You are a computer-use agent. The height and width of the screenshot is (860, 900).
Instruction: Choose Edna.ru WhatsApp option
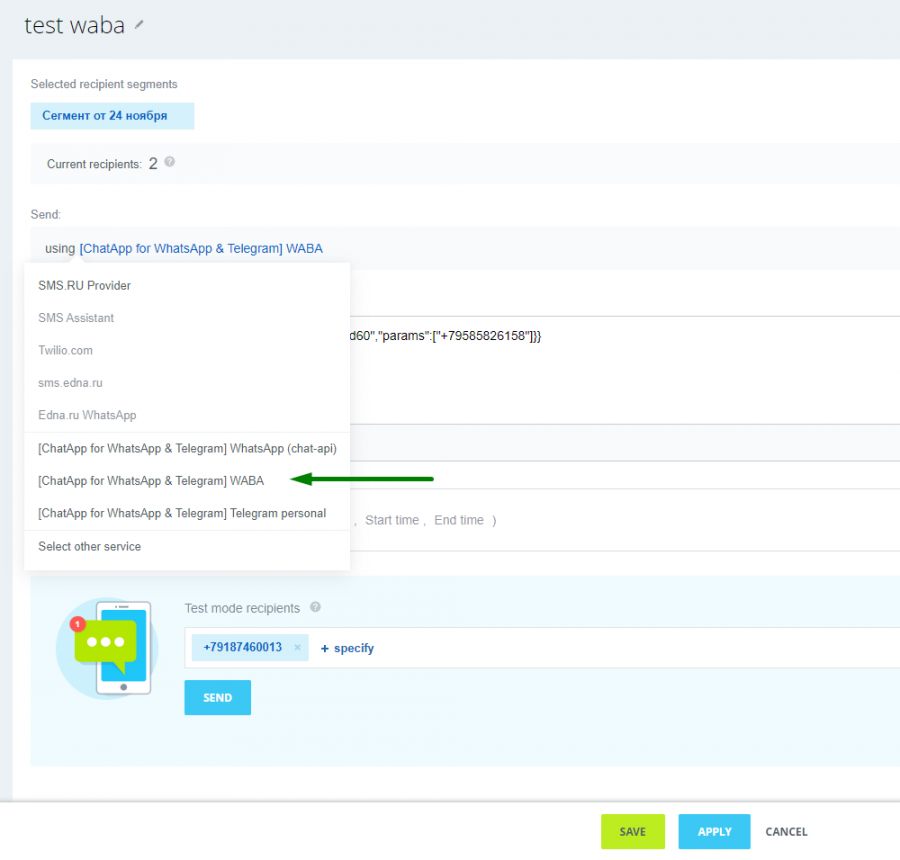point(87,415)
